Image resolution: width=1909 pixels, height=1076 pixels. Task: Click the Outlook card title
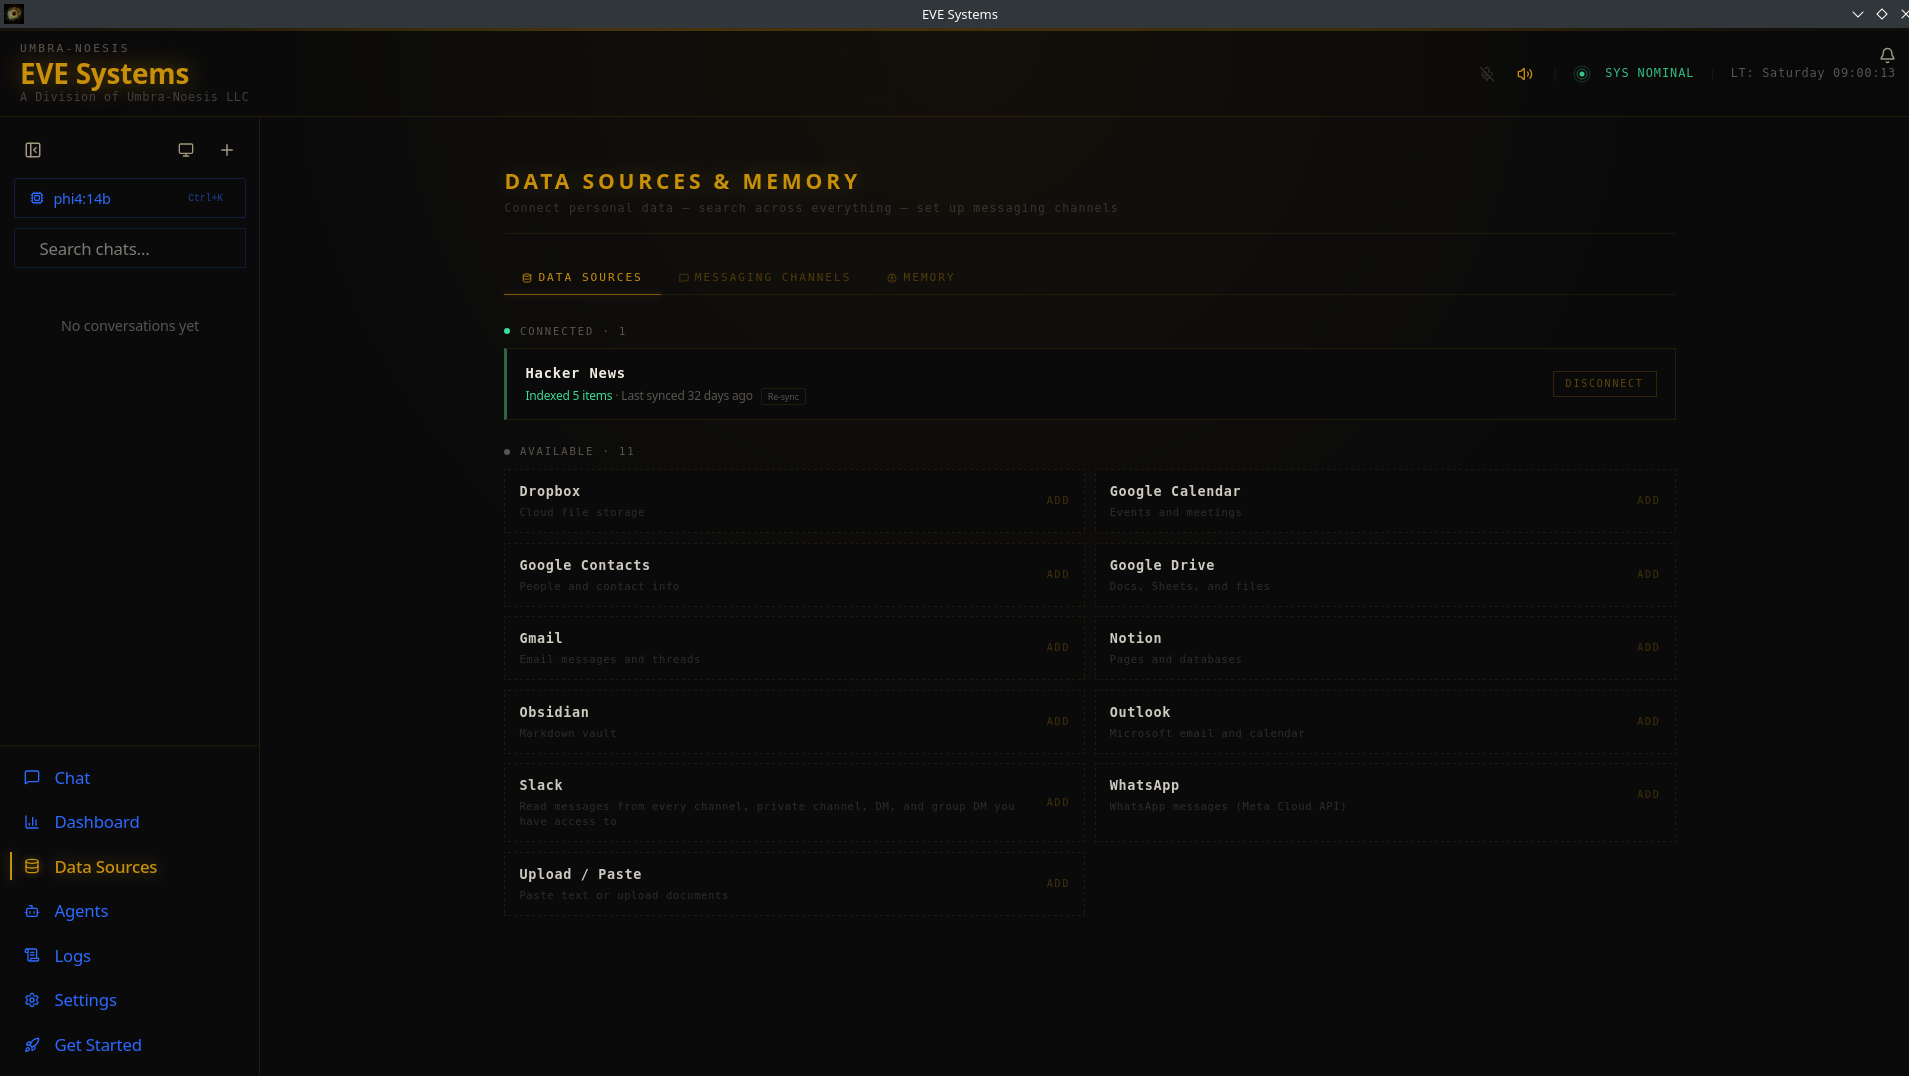point(1140,712)
